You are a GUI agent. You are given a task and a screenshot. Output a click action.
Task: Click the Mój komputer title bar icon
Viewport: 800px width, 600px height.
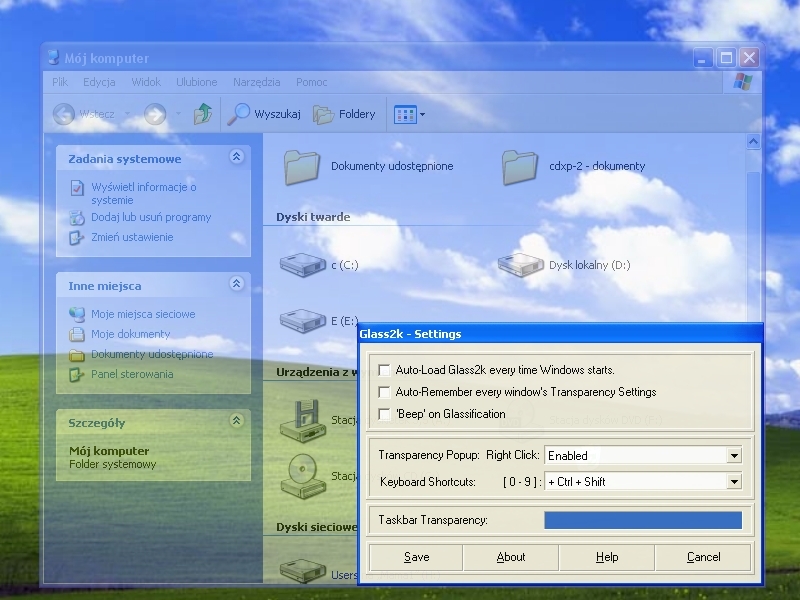54,58
